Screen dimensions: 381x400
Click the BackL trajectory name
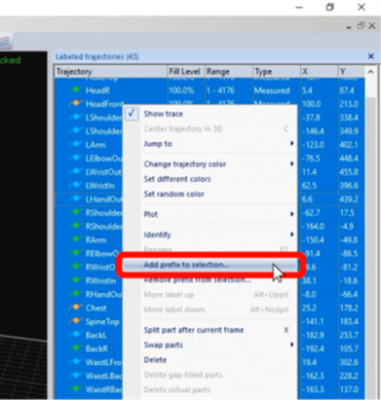[x=96, y=335]
